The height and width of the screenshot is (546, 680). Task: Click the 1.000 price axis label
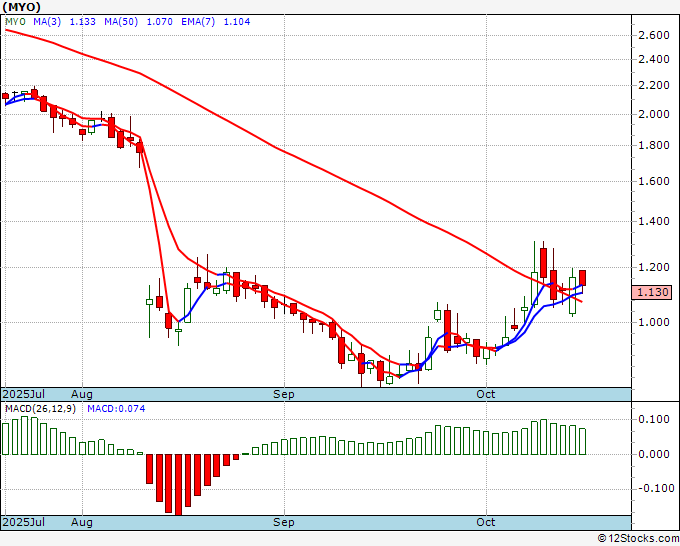click(x=654, y=322)
